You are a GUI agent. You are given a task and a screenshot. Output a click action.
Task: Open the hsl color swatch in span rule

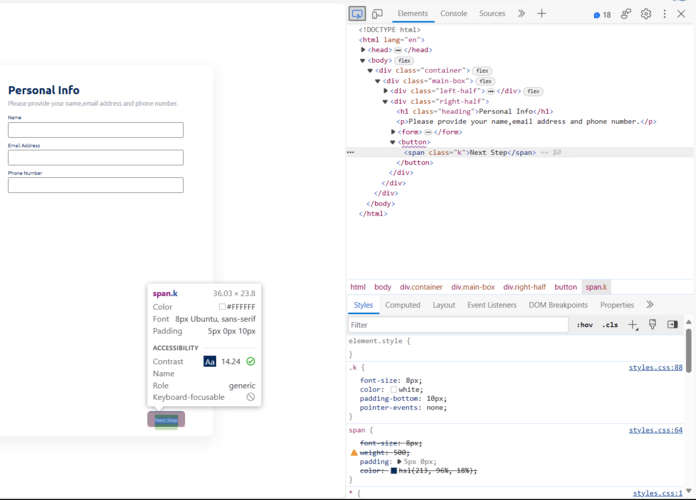coord(394,471)
